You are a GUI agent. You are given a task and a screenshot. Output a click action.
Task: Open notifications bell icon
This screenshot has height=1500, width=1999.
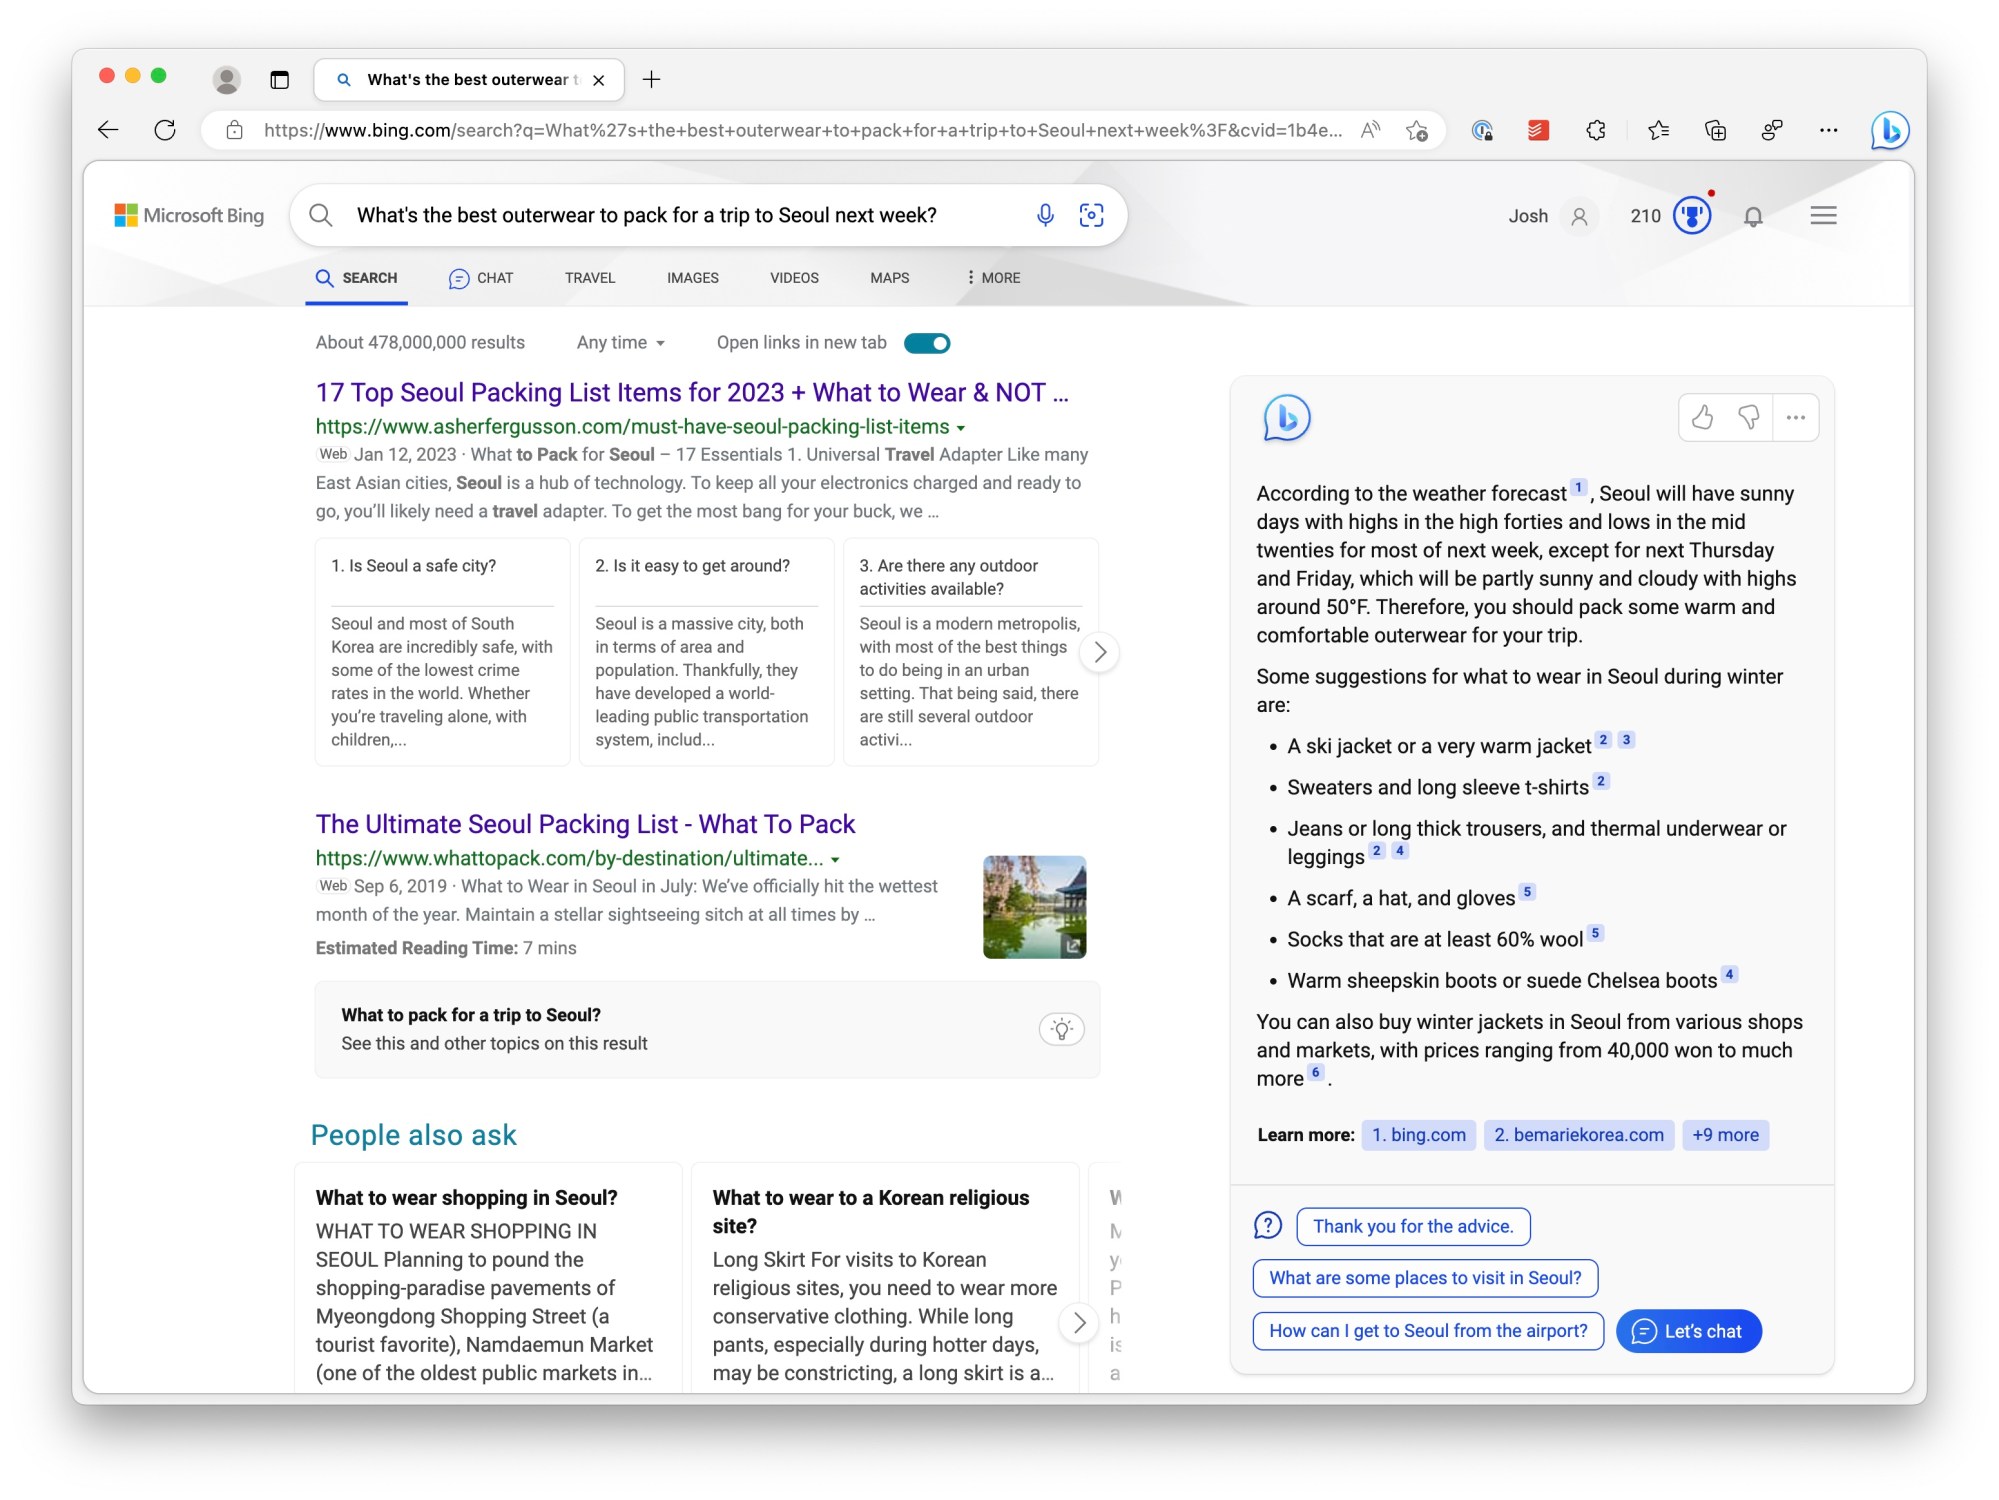point(1753,216)
